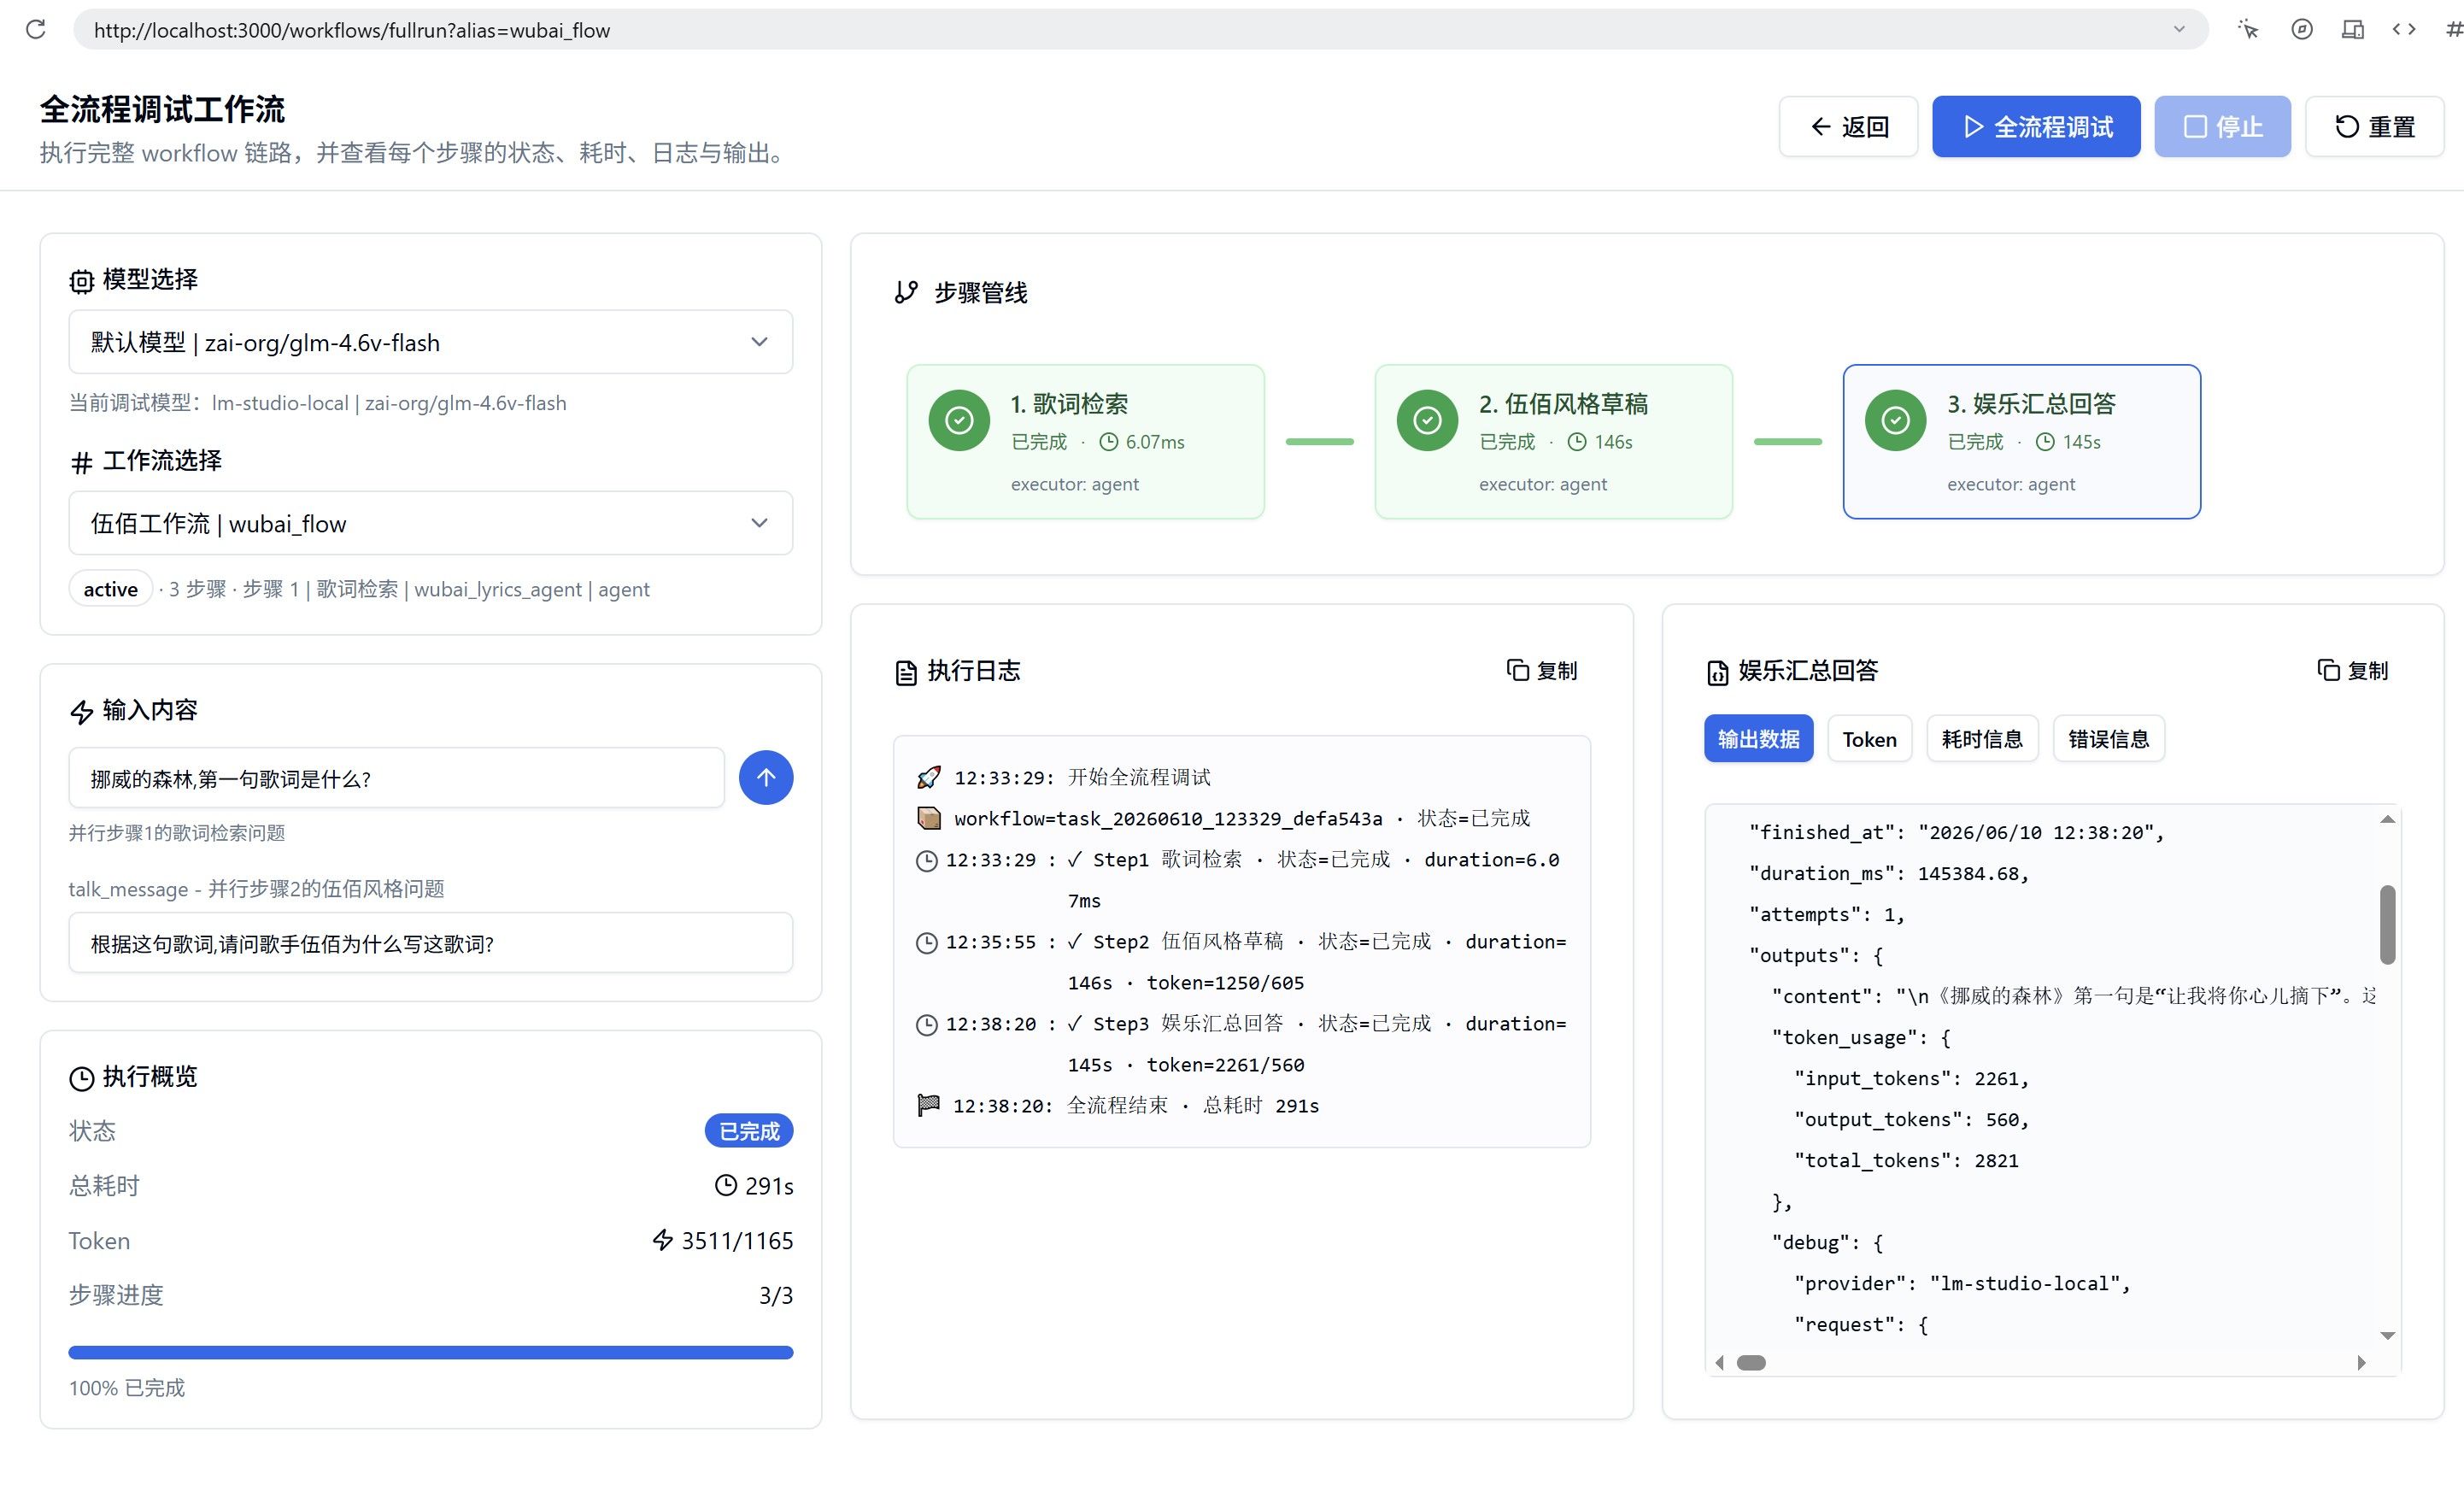Copy 娱乐汇总回答 output with 复制
Screen dimensions: 2464x1497
(x=2353, y=670)
